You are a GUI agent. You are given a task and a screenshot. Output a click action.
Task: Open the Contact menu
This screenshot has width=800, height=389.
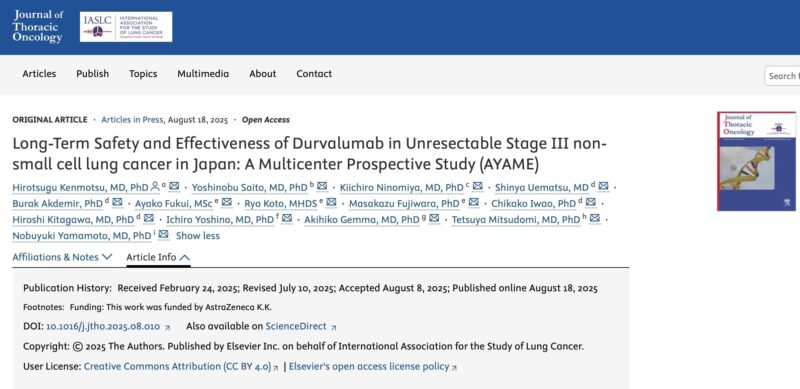pos(314,74)
